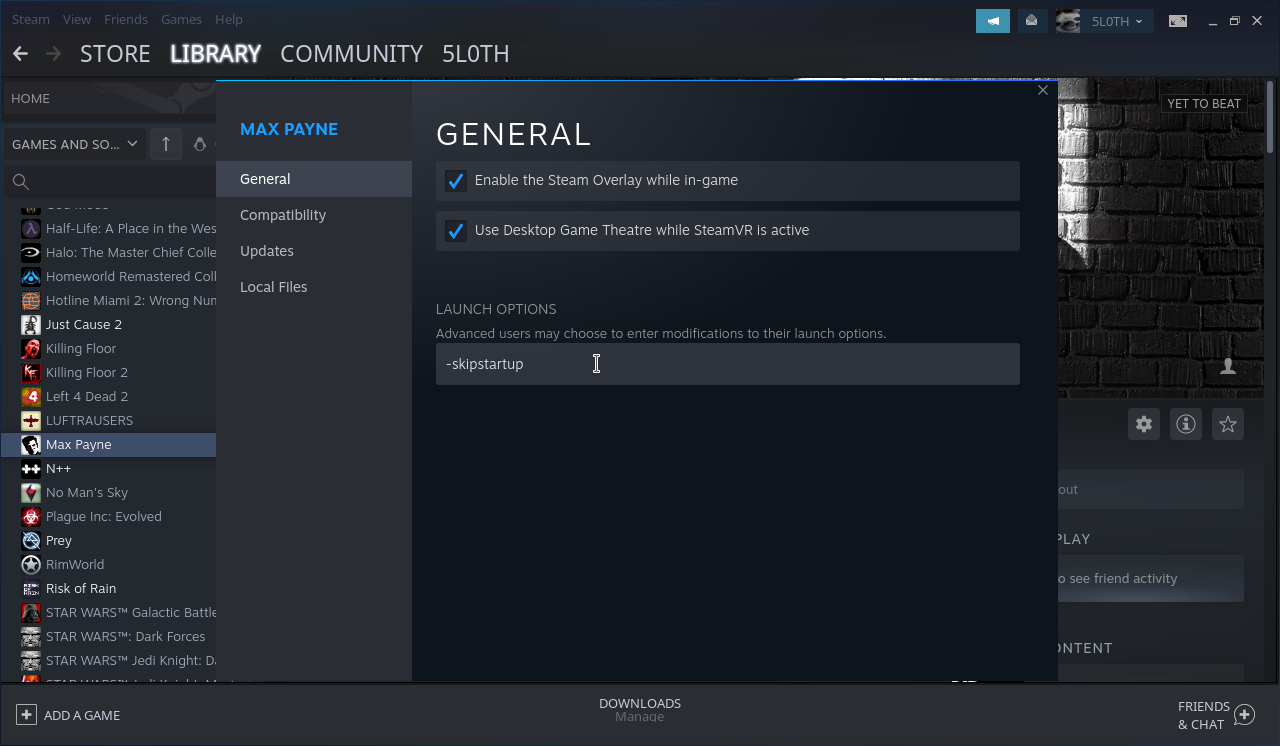Open the LIBRARY section
The height and width of the screenshot is (746, 1280).
[215, 53]
